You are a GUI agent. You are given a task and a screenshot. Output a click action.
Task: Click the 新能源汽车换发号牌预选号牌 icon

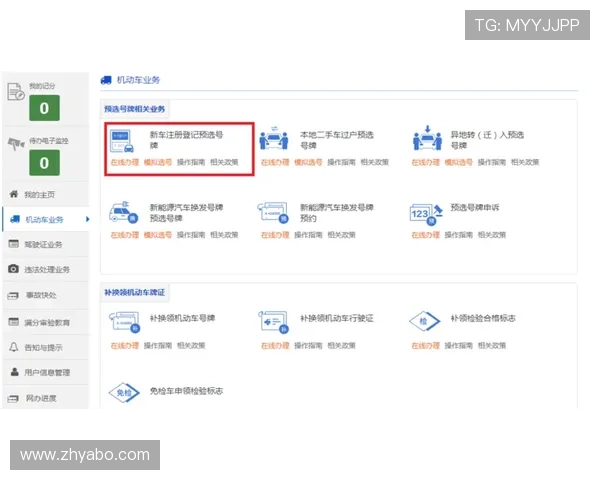123,212
